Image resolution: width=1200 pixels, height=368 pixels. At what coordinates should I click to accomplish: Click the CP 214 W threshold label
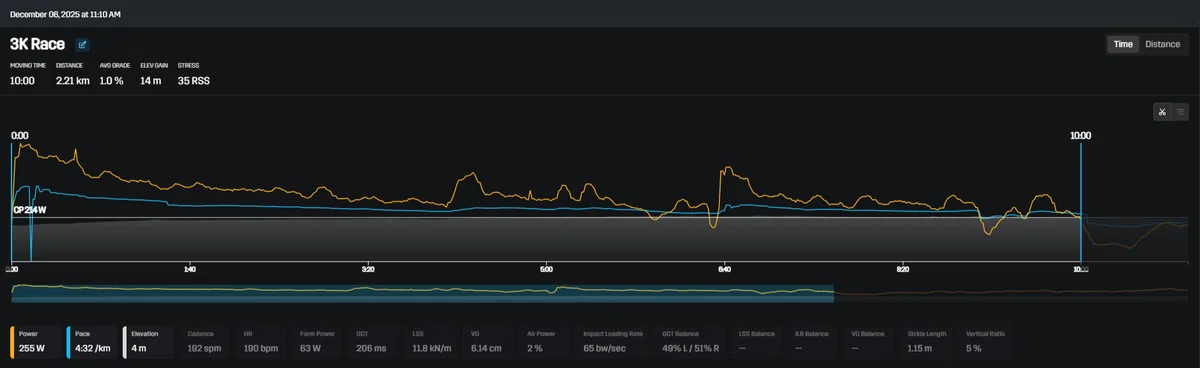[x=29, y=210]
